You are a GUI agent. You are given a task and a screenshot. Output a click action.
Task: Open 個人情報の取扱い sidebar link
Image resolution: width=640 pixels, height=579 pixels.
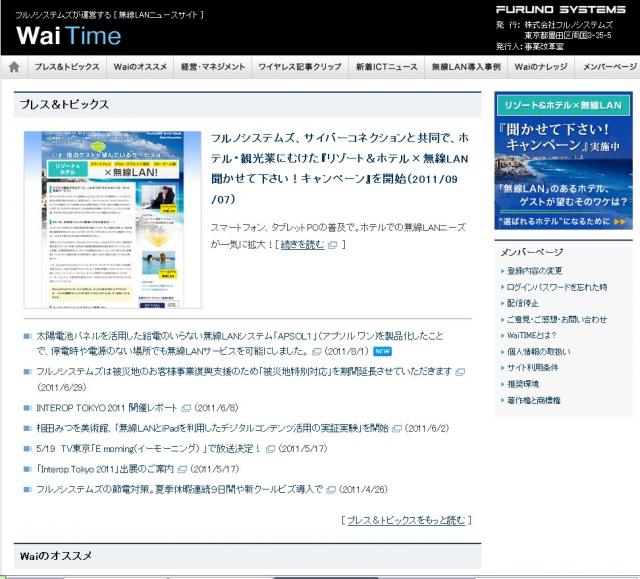pos(538,351)
